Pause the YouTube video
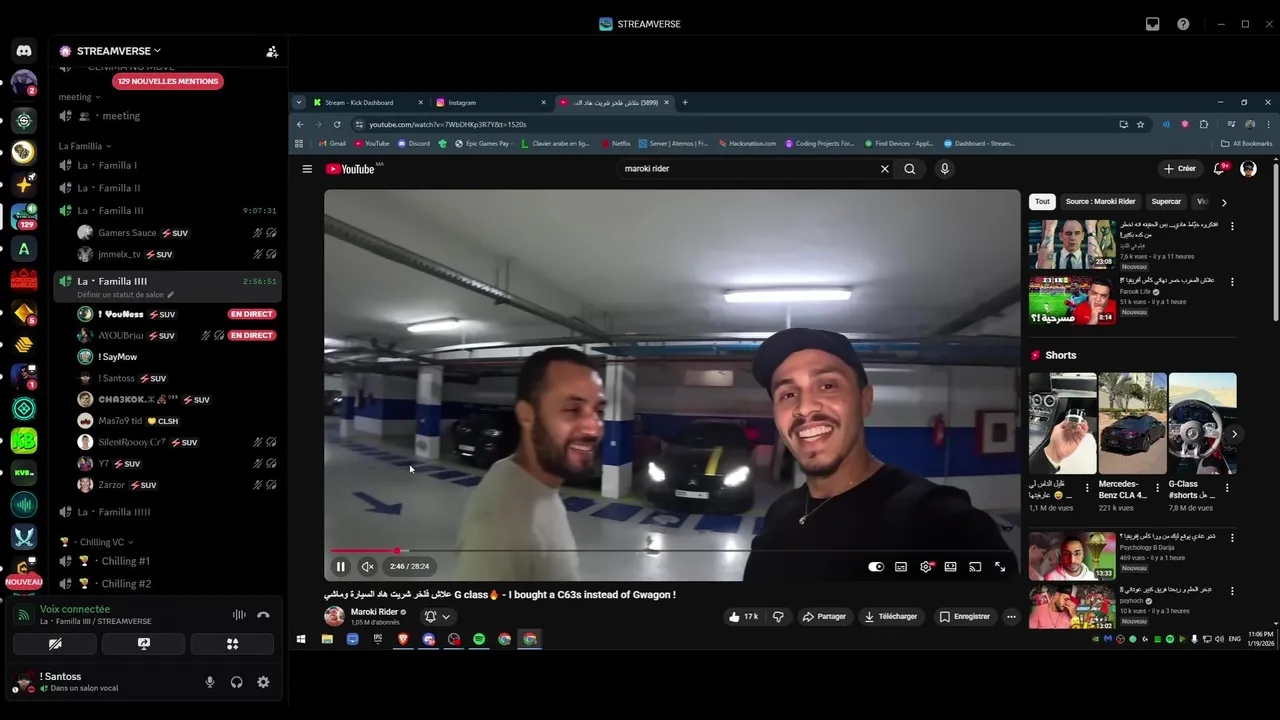This screenshot has height=720, width=1280. click(x=340, y=567)
